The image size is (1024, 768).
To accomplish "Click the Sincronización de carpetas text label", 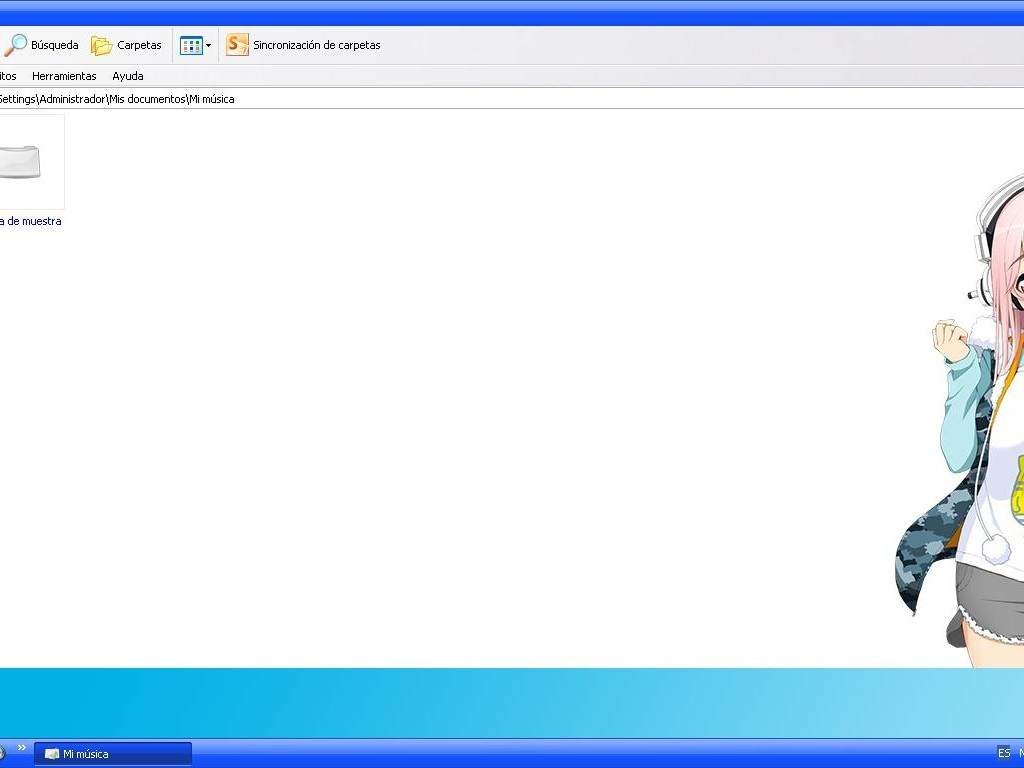I will (x=316, y=45).
